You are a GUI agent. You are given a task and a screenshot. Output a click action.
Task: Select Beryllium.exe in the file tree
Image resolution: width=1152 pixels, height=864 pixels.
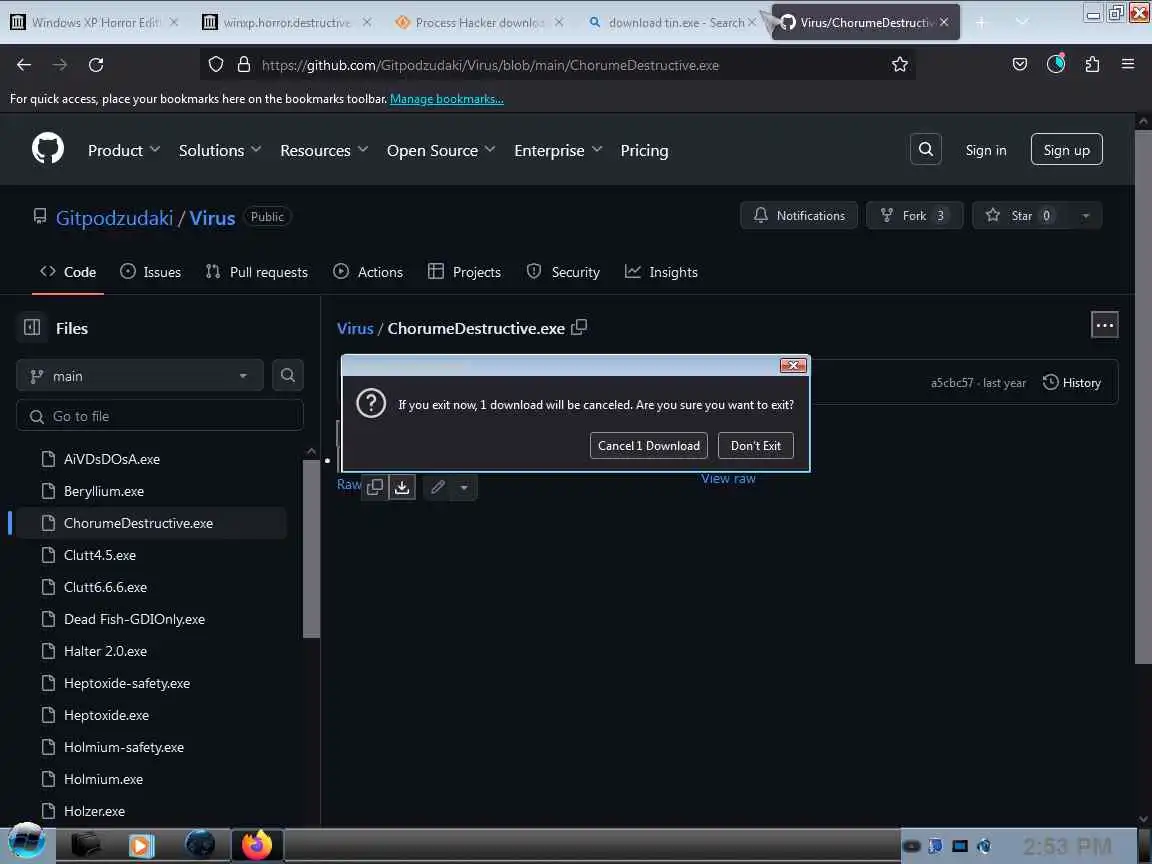(x=104, y=491)
